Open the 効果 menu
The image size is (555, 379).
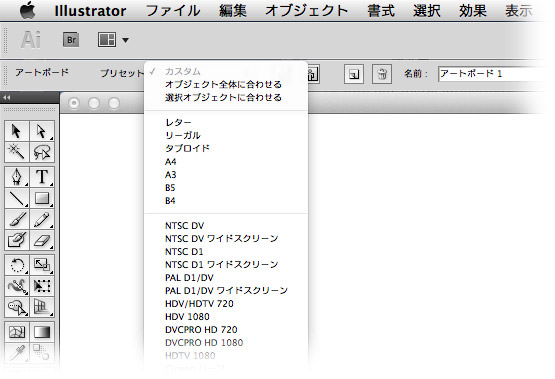[473, 11]
